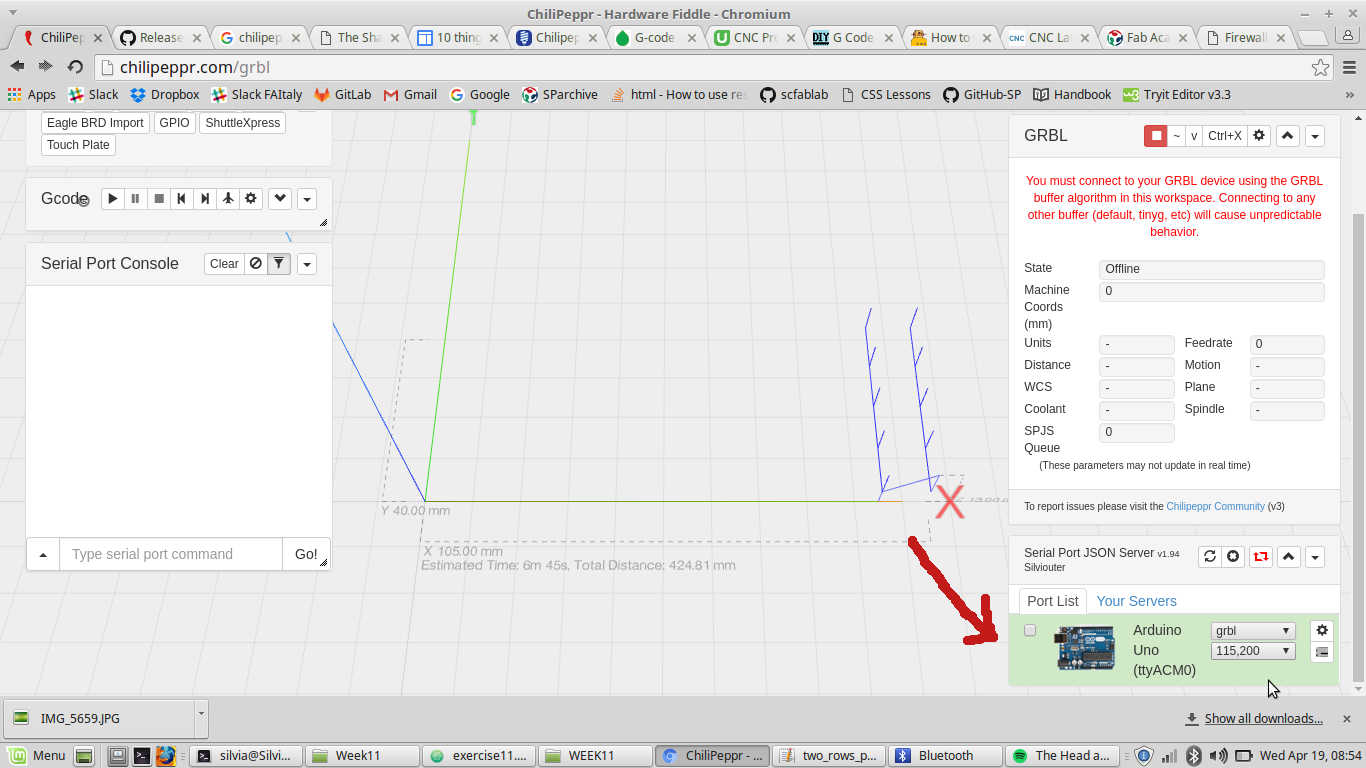Open the Serial Port JSON Server caret dropdown

pos(1315,557)
